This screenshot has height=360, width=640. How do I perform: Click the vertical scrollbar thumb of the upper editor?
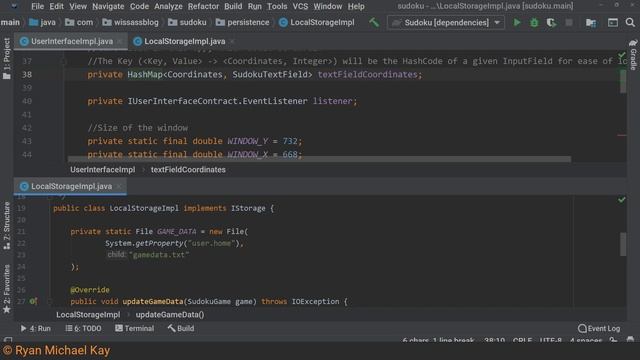[x=623, y=81]
